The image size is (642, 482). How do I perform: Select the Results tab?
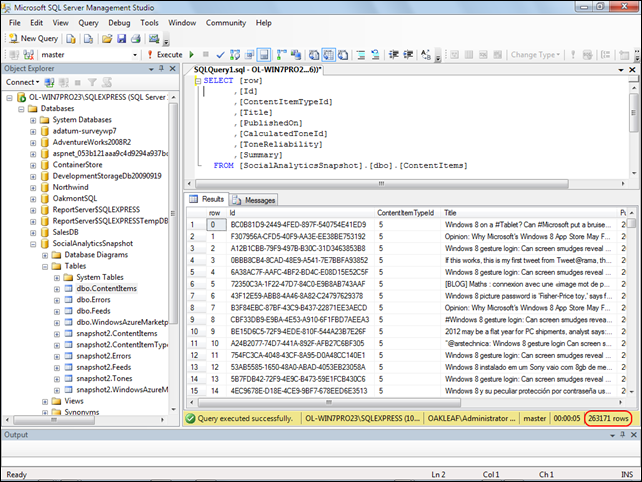[207, 200]
